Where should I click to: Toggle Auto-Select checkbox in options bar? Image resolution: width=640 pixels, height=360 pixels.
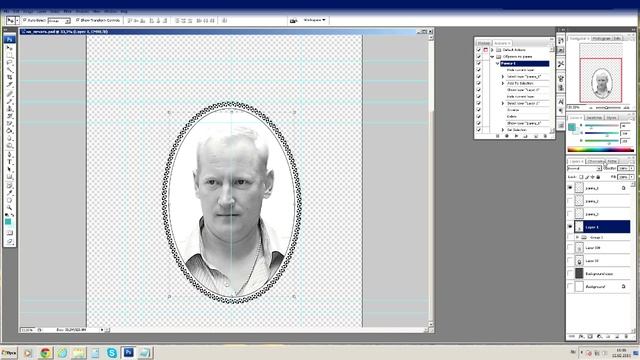point(24,20)
